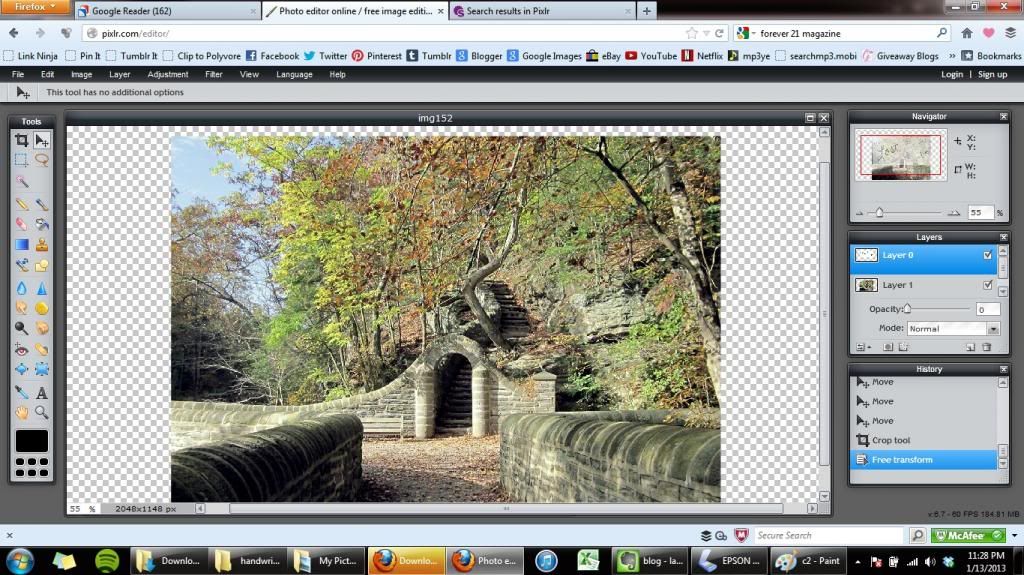Open the Filter menu
Viewport: 1024px width, 575px height.
click(x=213, y=74)
